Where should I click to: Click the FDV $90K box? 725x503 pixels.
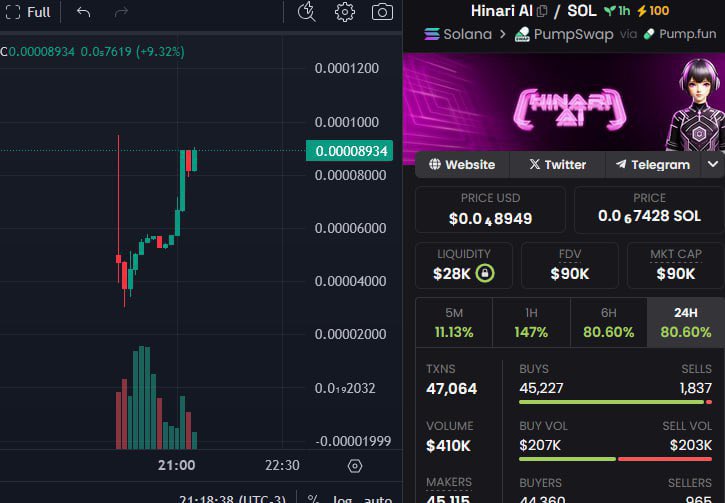(x=570, y=265)
